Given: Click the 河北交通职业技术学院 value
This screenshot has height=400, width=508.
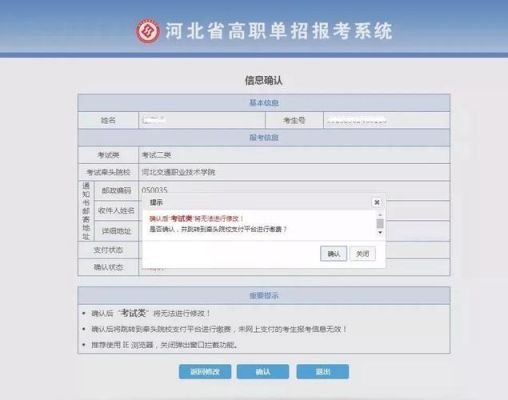Looking at the screenshot, I should coord(178,172).
